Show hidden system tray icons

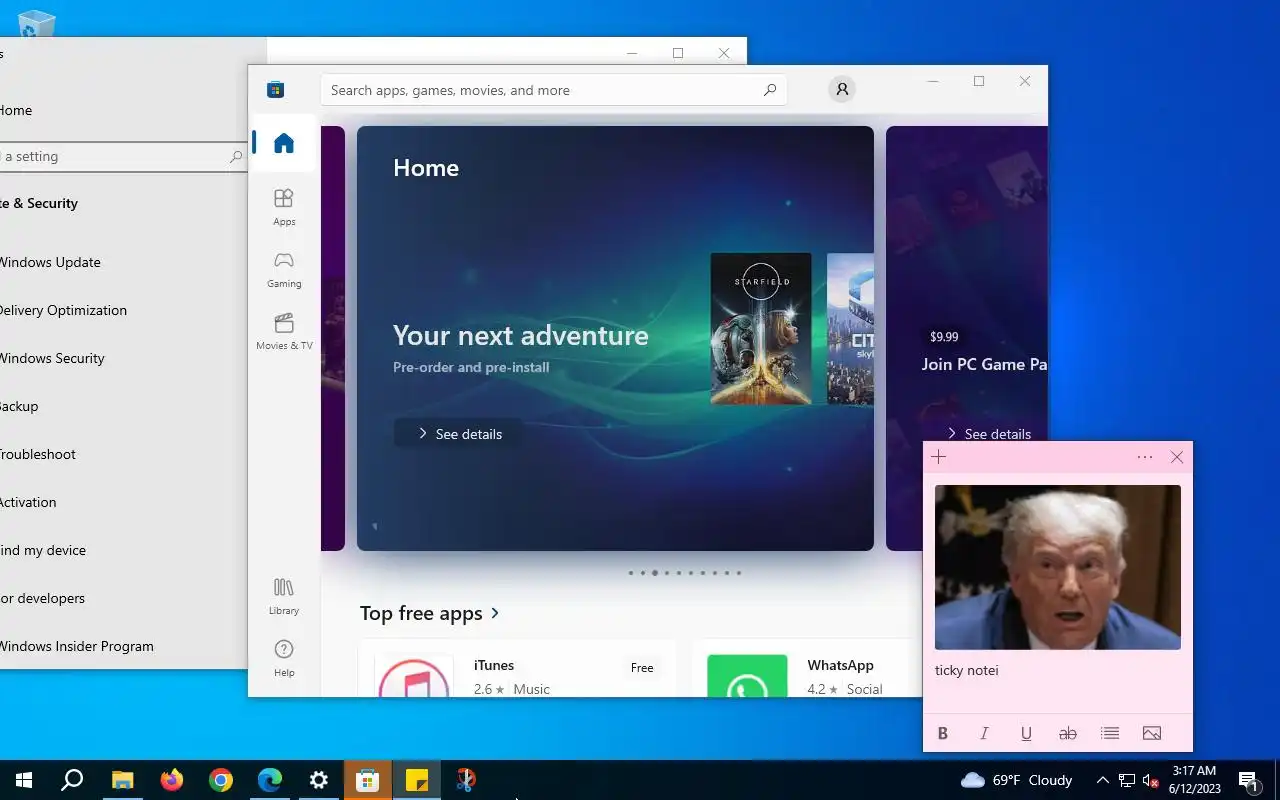[1102, 780]
